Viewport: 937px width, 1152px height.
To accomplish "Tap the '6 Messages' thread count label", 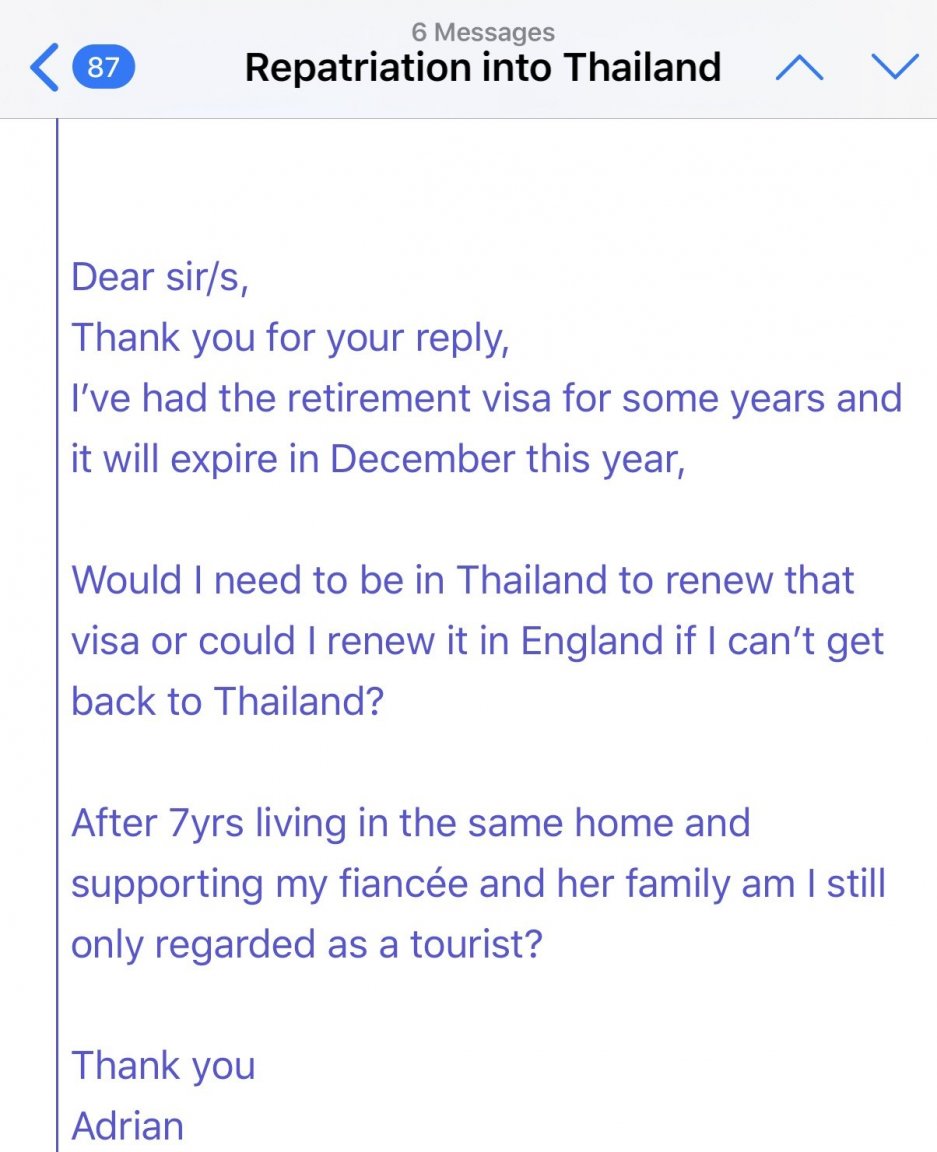I will click(x=483, y=32).
